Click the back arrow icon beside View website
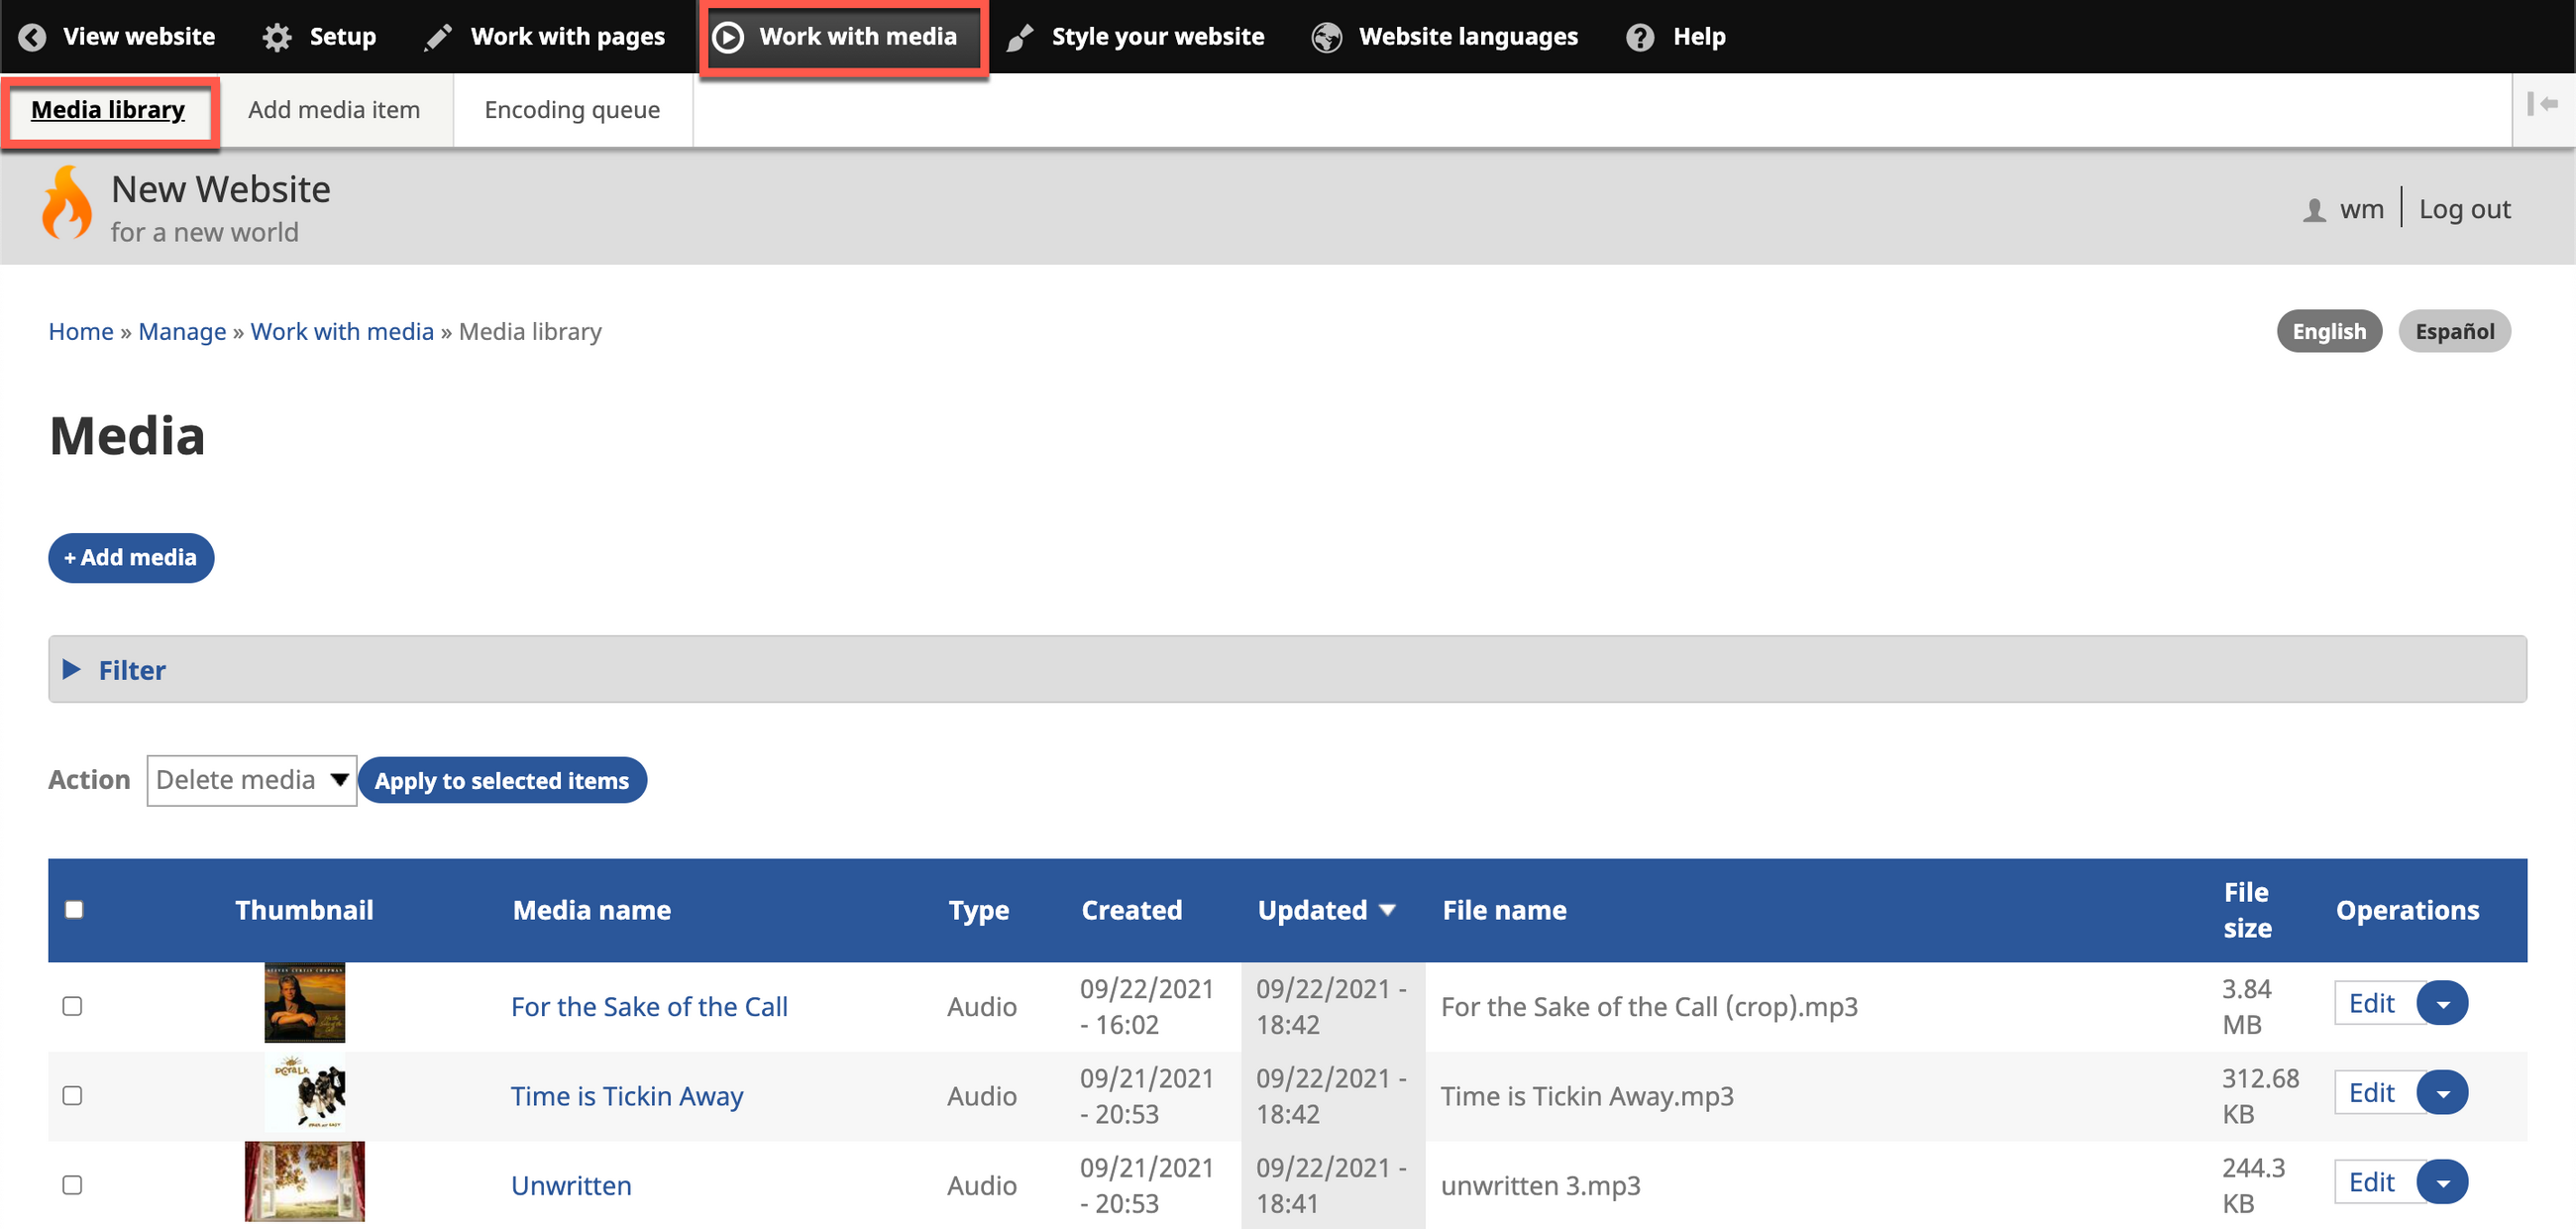The height and width of the screenshot is (1229, 2576). coord(32,37)
